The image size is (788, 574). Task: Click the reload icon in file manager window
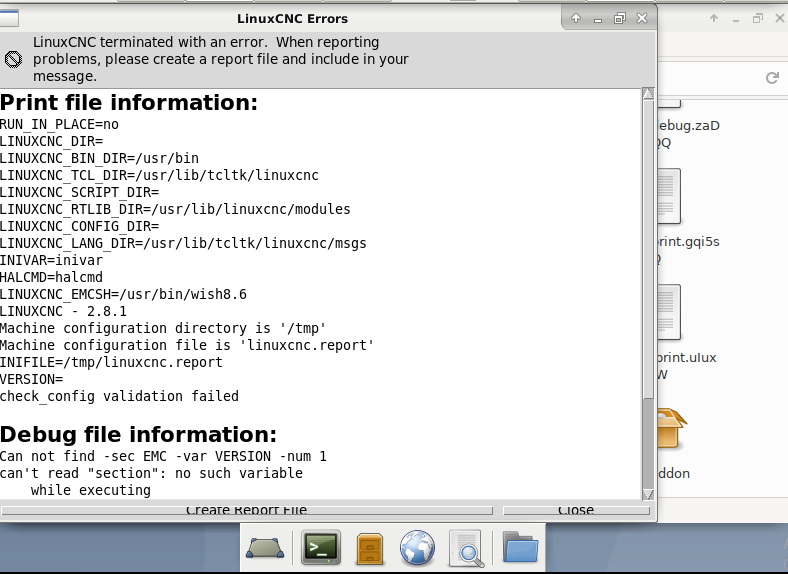click(x=772, y=78)
